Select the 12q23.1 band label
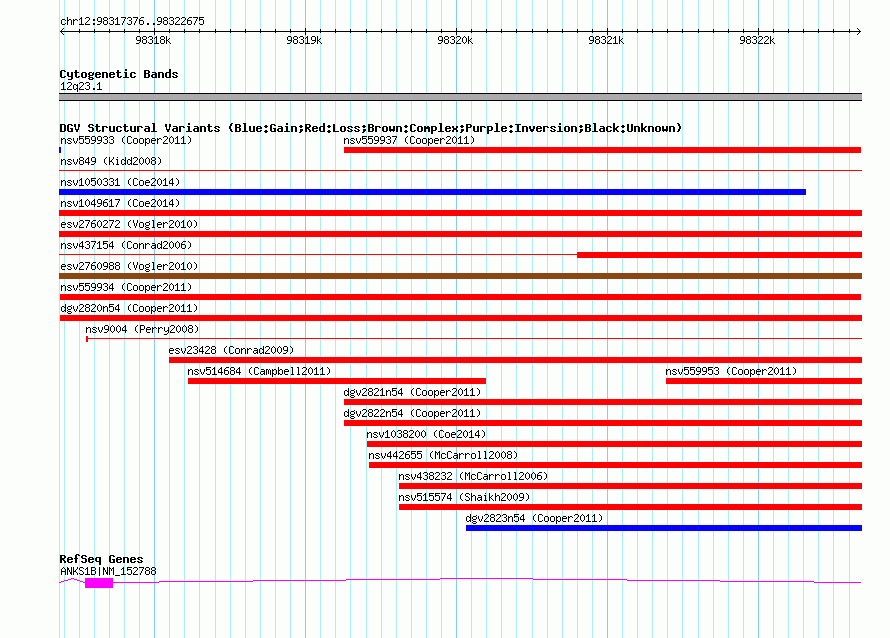Screen dimensions: 890x638 pyautogui.click(x=81, y=86)
